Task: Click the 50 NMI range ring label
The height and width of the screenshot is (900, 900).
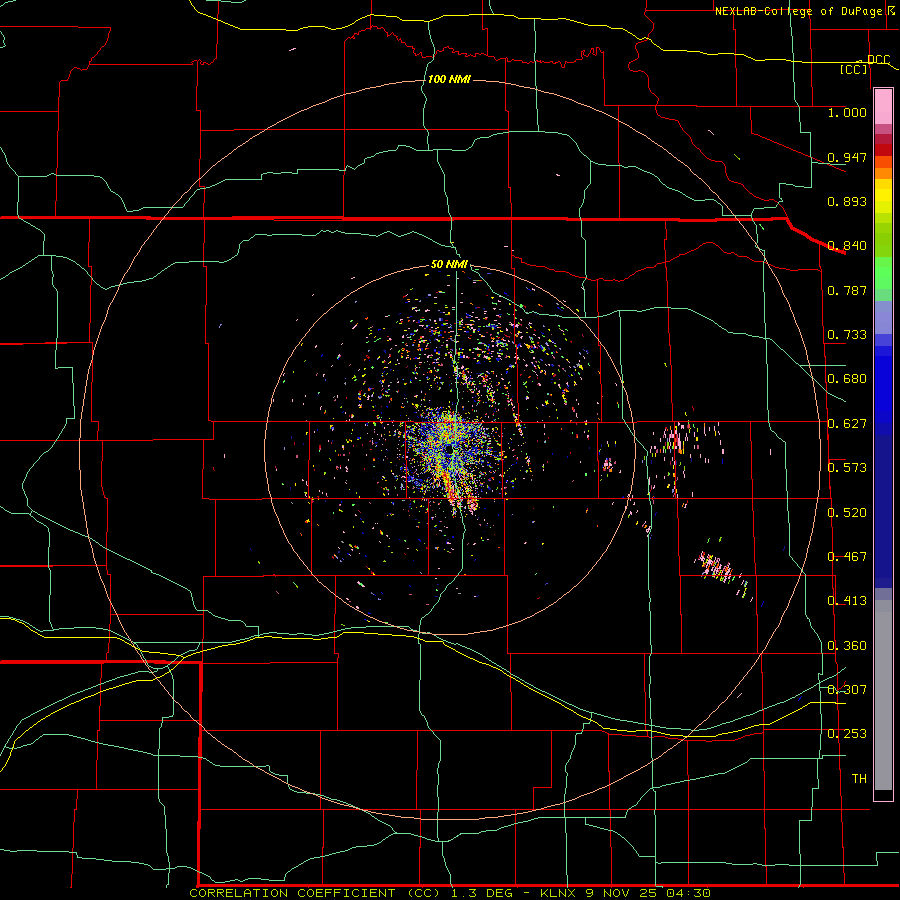Action: tap(449, 264)
